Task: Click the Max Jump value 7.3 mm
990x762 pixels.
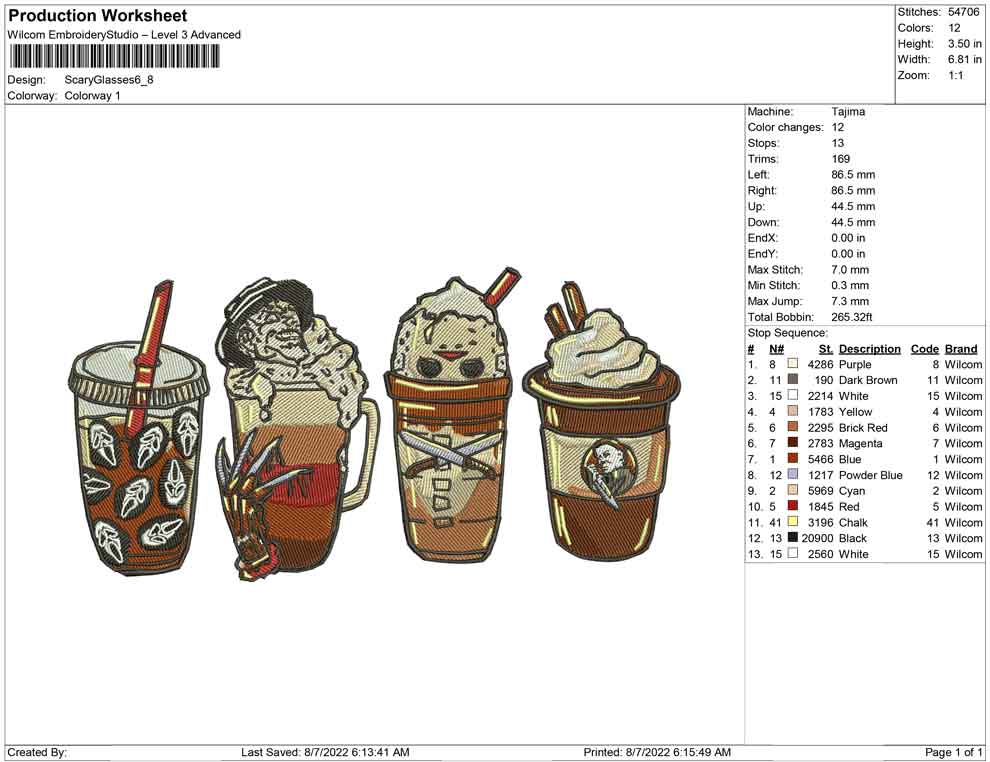Action: click(x=850, y=301)
